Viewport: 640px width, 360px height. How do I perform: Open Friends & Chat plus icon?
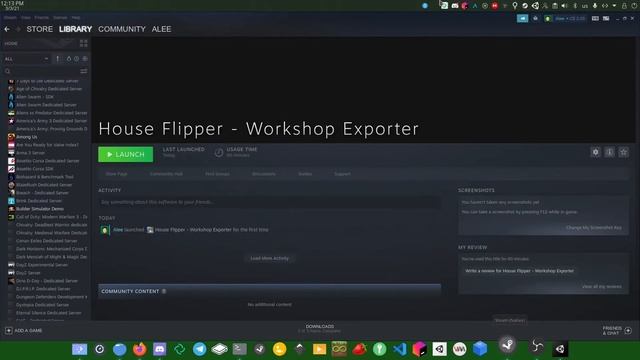tap(628, 331)
